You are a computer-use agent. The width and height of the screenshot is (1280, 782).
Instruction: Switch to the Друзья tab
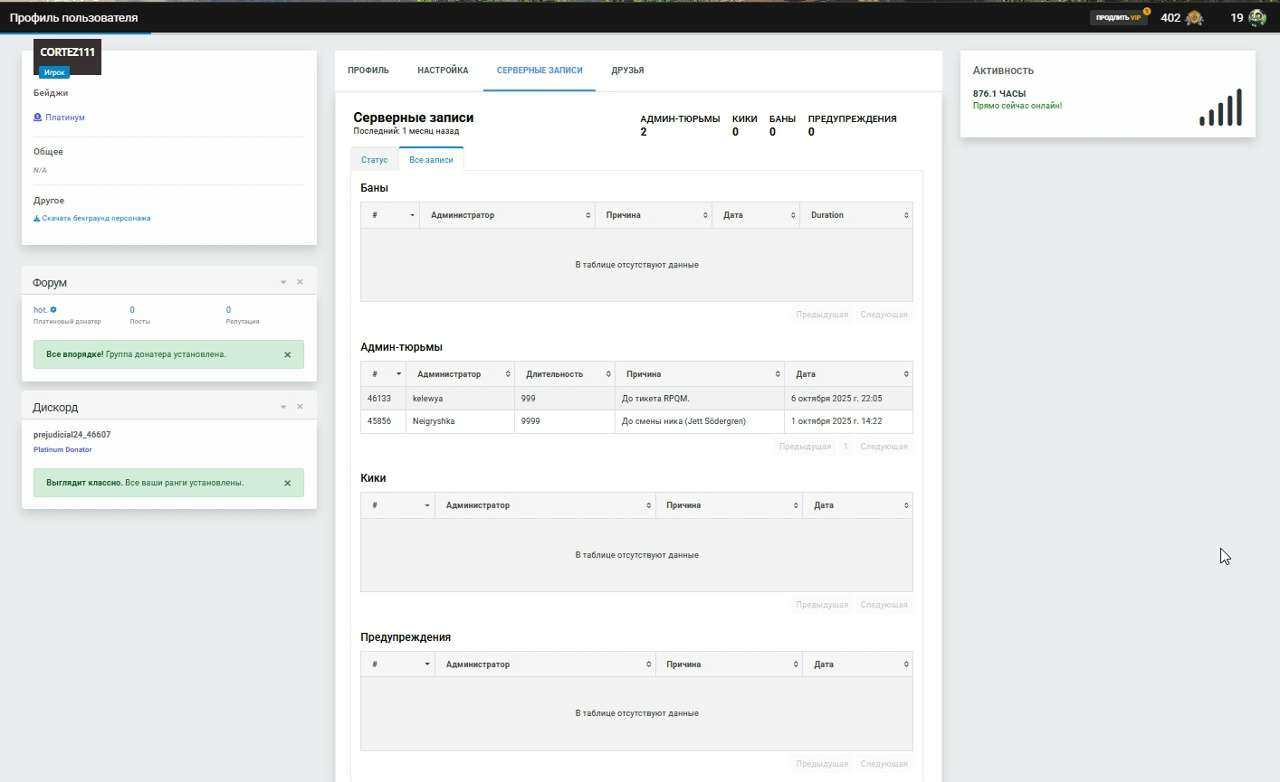[x=627, y=71]
